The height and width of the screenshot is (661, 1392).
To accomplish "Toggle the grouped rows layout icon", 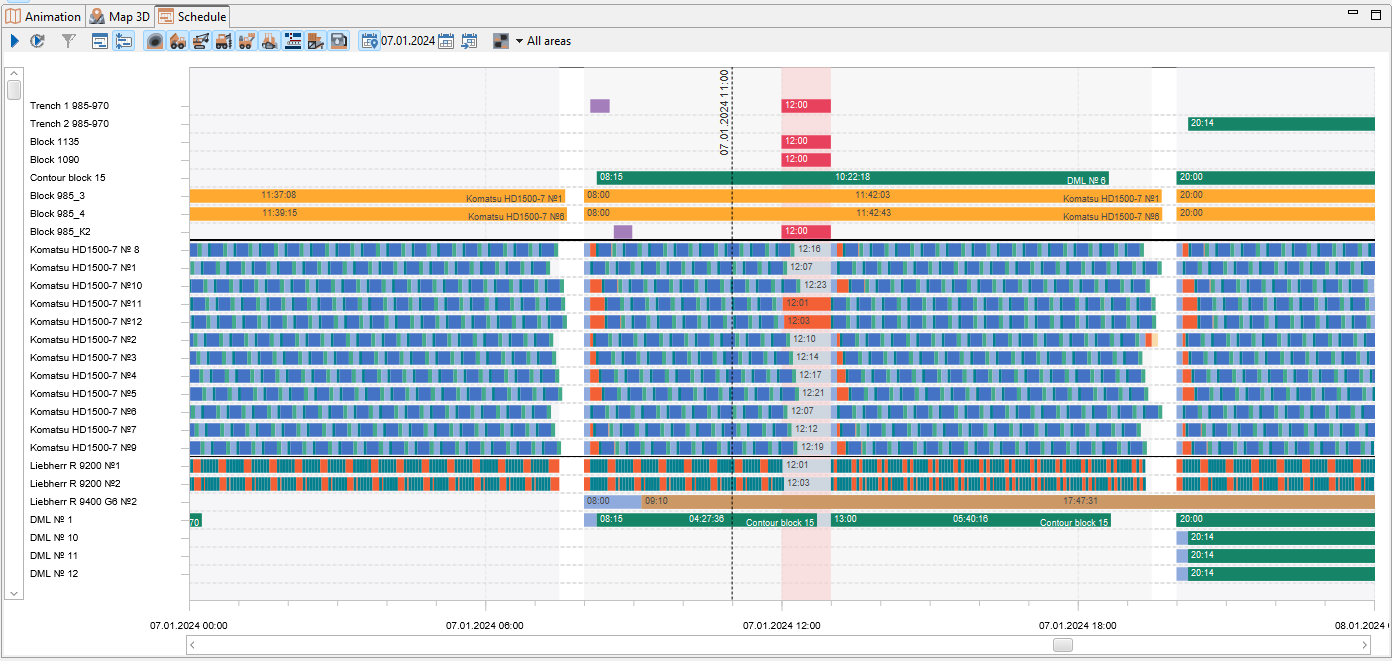I will pyautogui.click(x=124, y=41).
